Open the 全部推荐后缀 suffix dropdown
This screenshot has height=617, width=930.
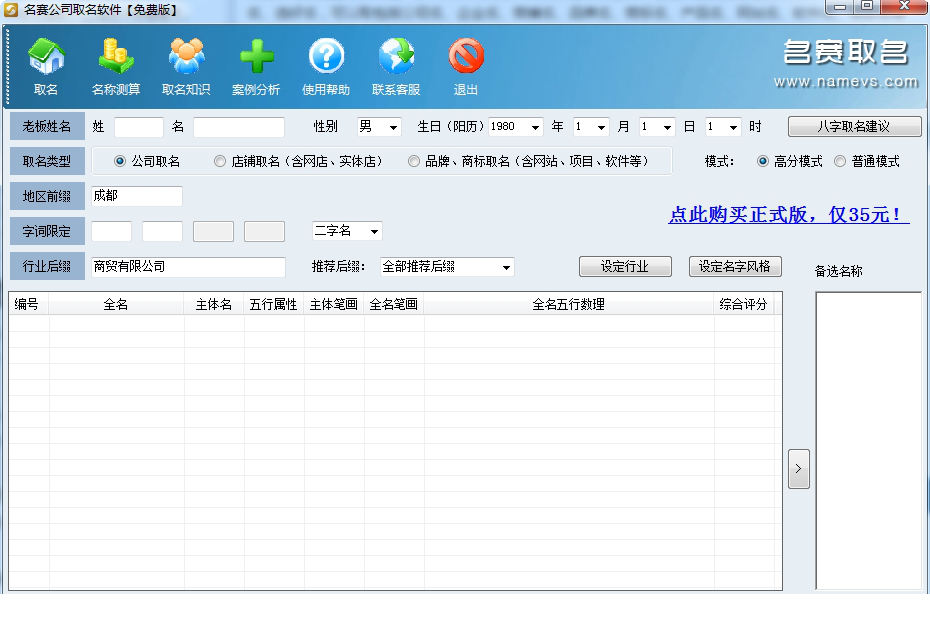click(446, 266)
